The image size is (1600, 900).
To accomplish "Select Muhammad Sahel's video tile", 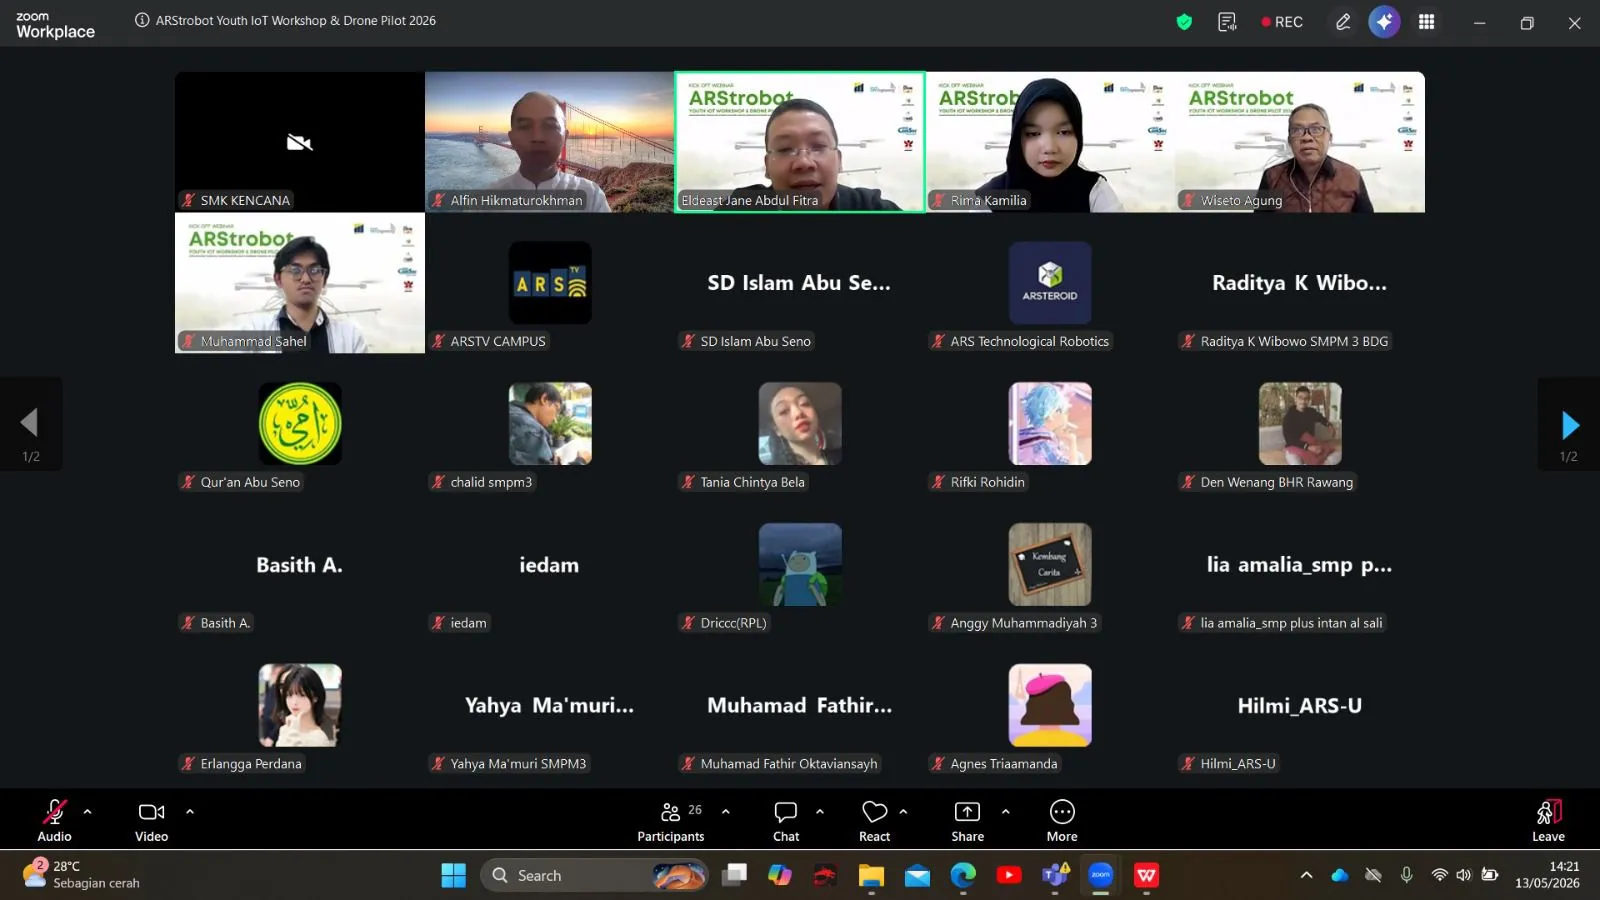I will [300, 283].
